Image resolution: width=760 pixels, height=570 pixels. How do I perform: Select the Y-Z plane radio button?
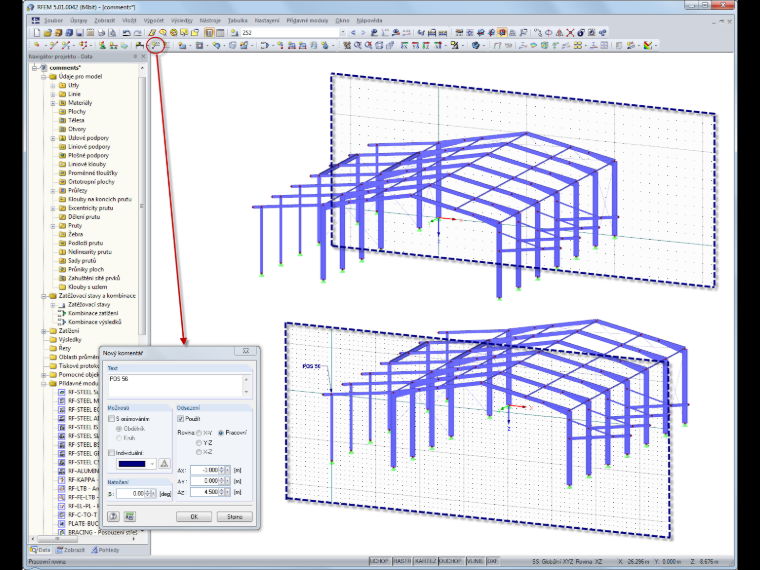(x=199, y=443)
